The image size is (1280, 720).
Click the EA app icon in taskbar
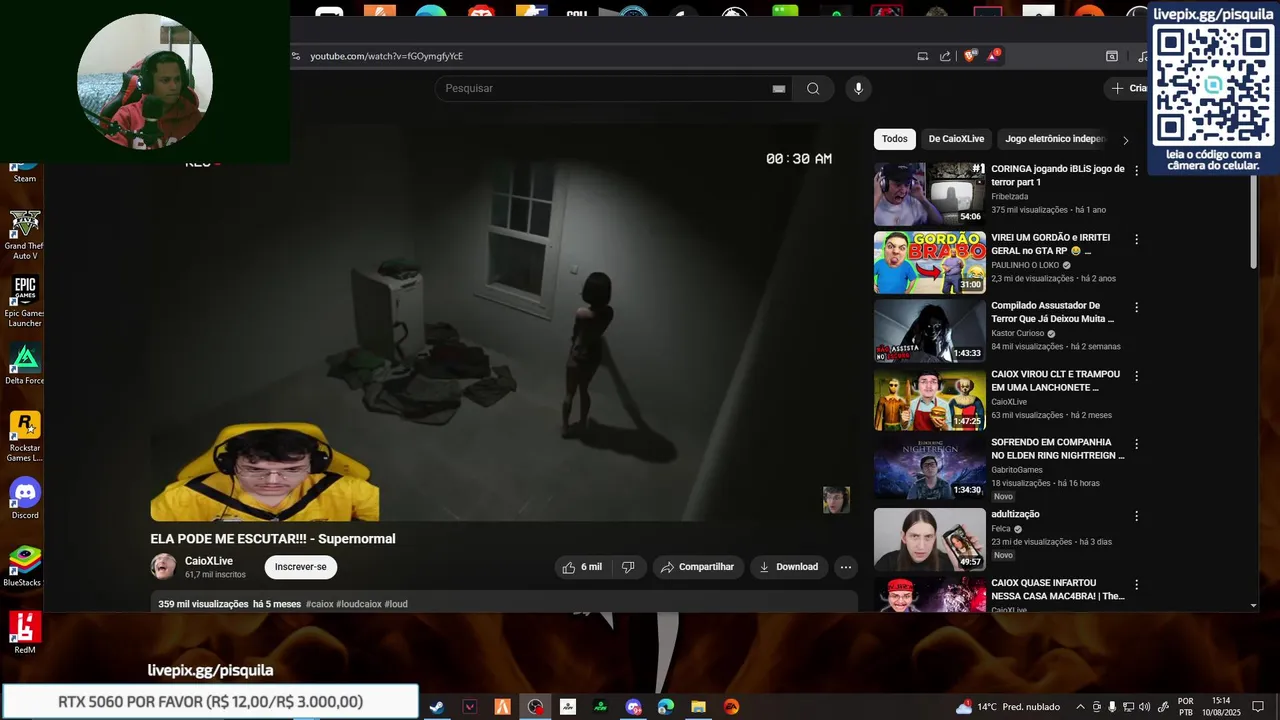(x=731, y=707)
